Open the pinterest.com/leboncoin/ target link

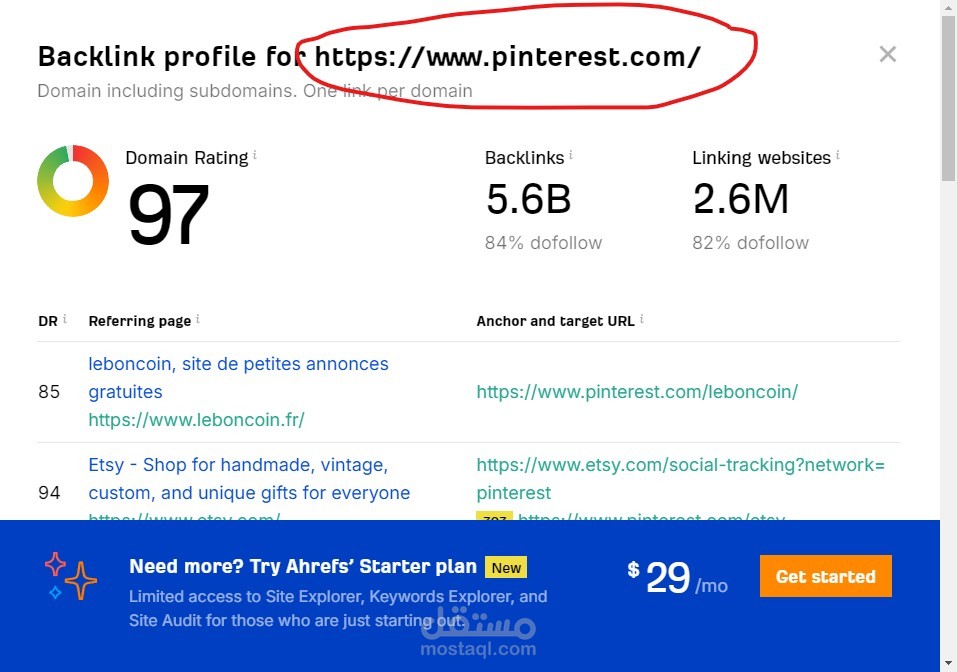637,392
